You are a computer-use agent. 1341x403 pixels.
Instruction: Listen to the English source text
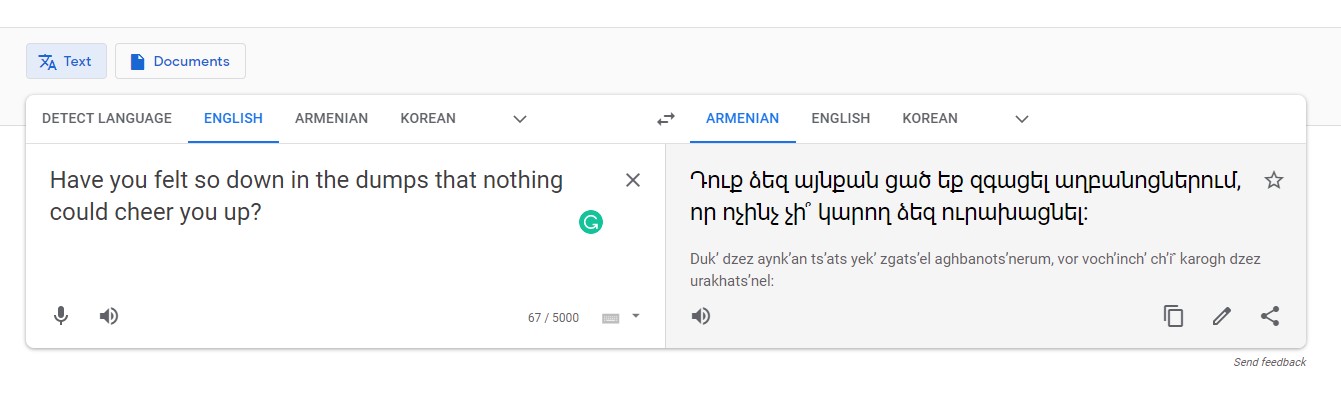pyautogui.click(x=109, y=316)
